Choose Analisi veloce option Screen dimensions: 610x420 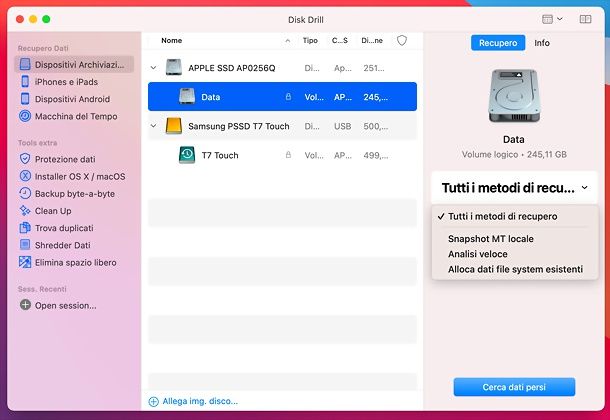[x=478, y=254]
